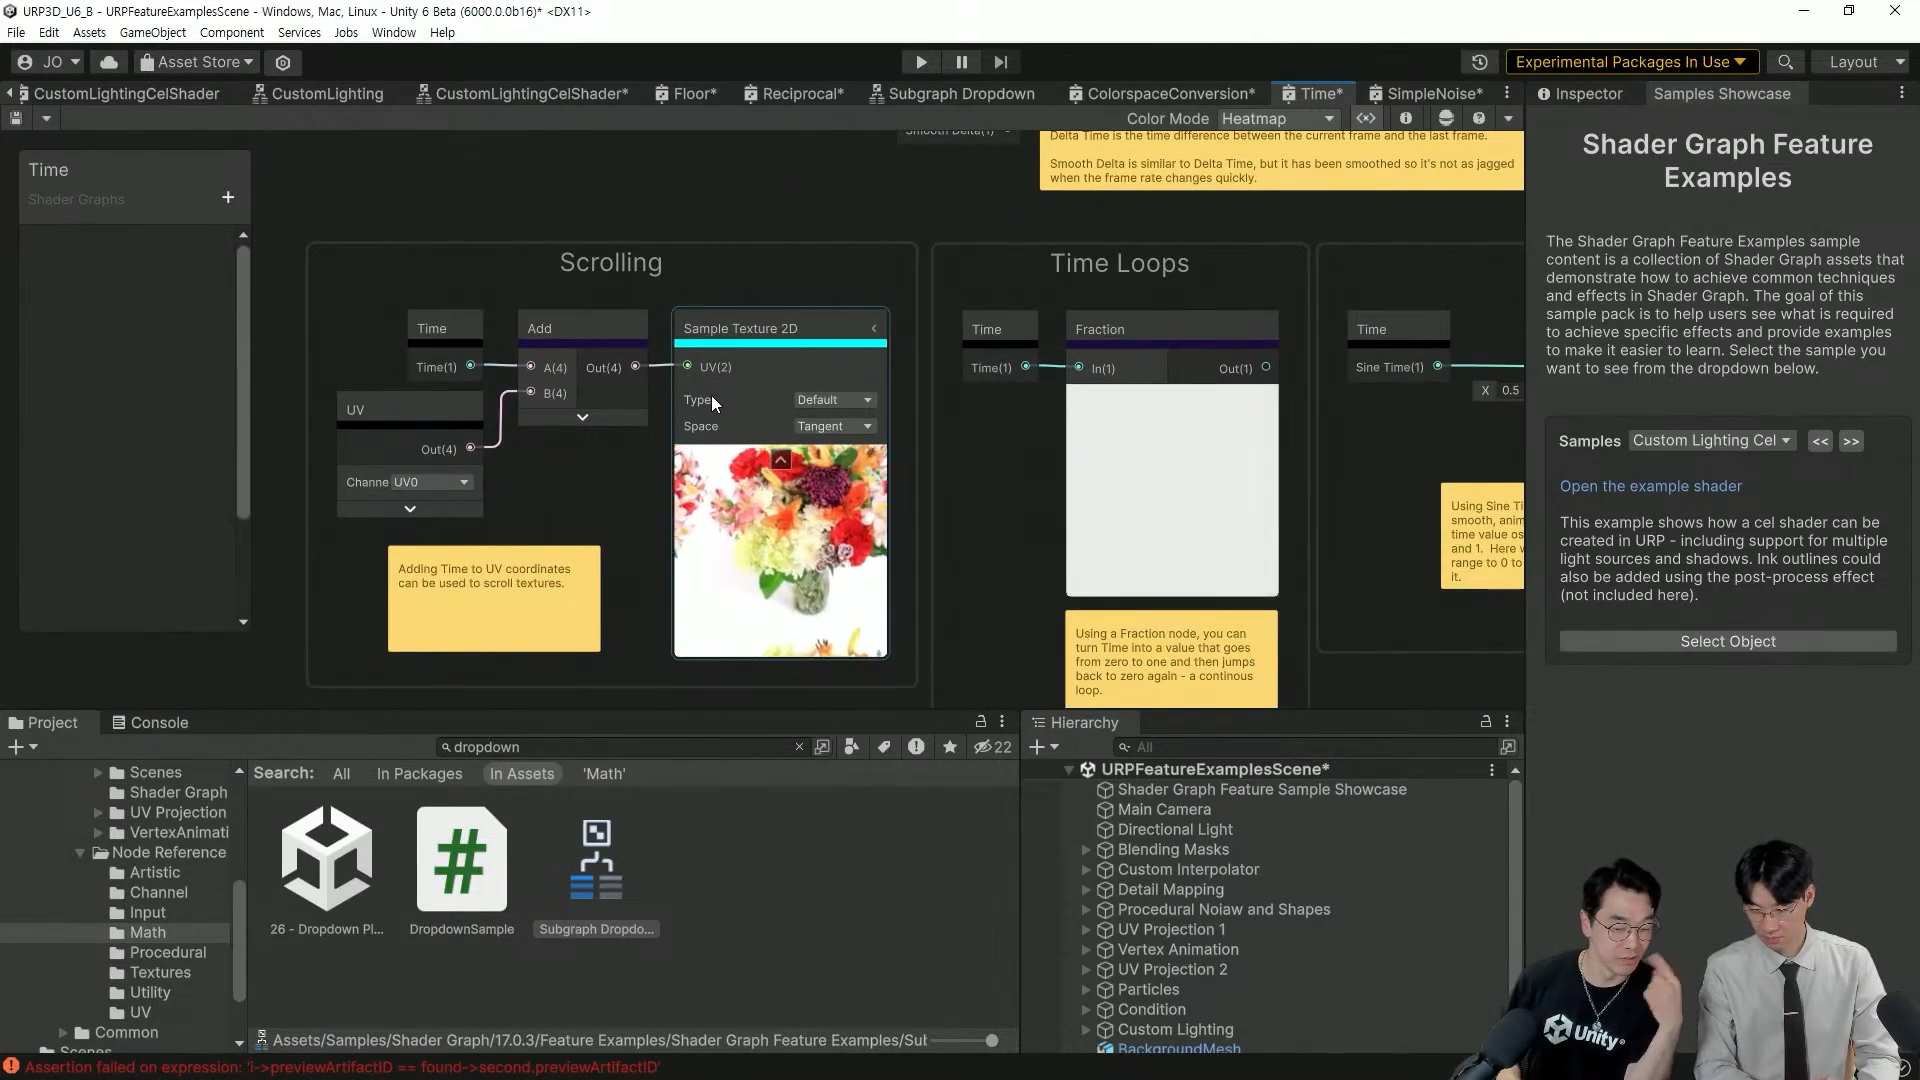Click Open the example shader link
This screenshot has width=1920, height=1080.
tap(1650, 486)
